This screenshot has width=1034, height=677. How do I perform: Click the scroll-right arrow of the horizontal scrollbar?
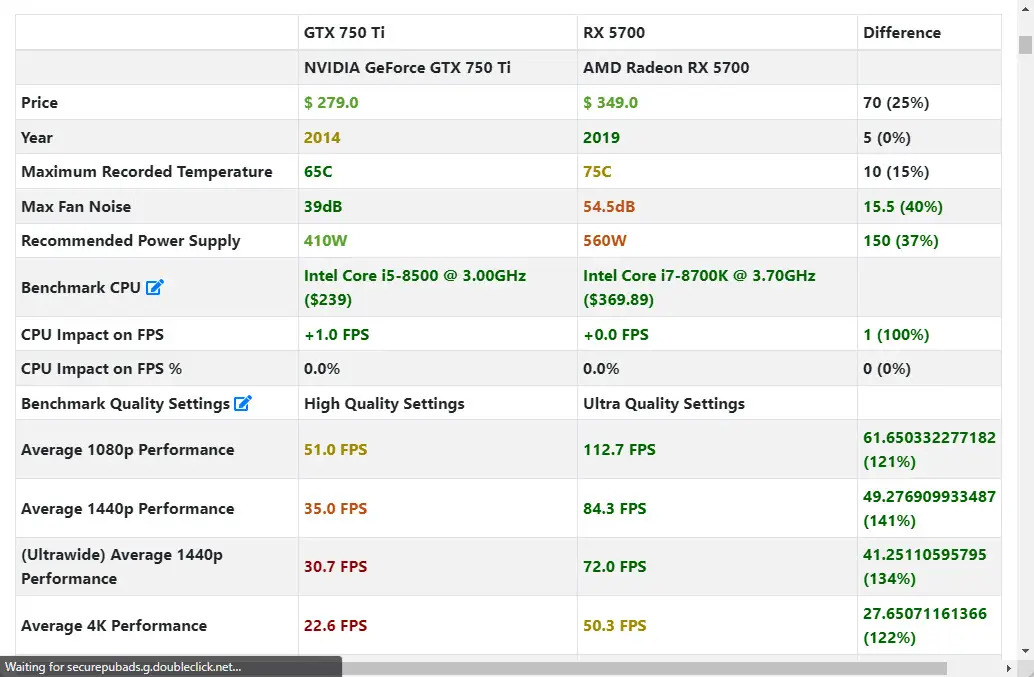tap(1008, 668)
